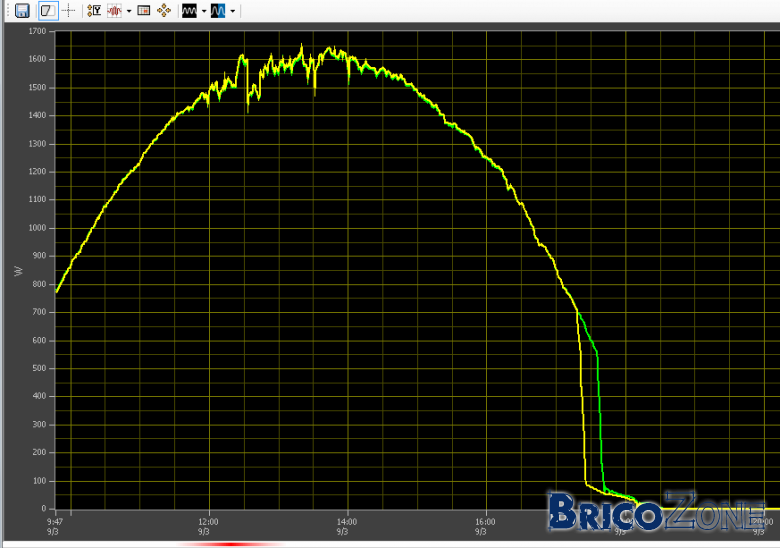The height and width of the screenshot is (548, 780).
Task: Click the 1700 Y-axis value label
Action: [37, 31]
